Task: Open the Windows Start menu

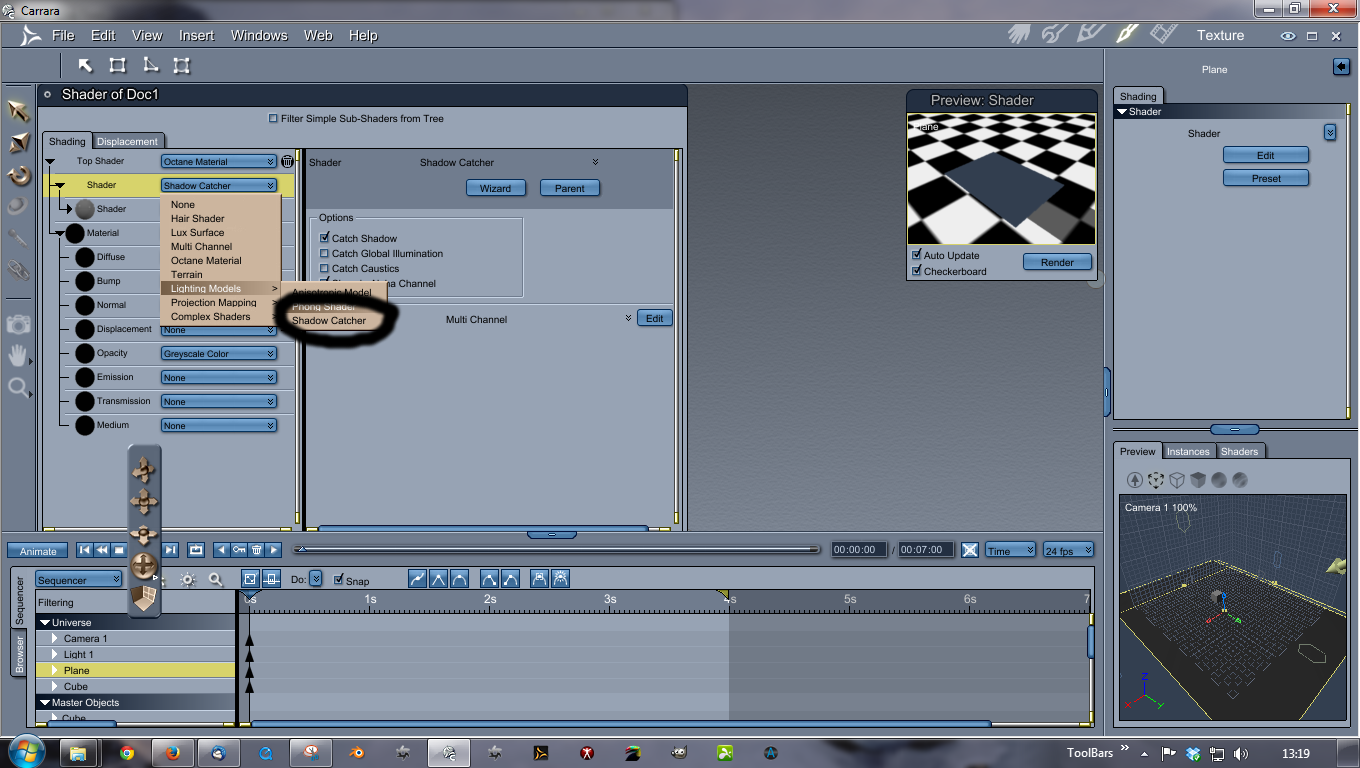Action: coord(25,751)
